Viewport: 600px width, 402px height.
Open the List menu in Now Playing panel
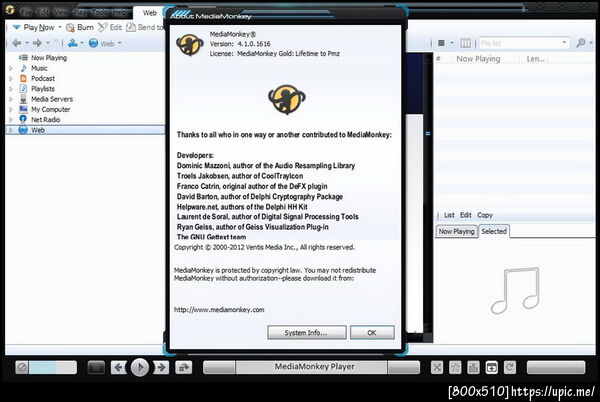[x=449, y=215]
